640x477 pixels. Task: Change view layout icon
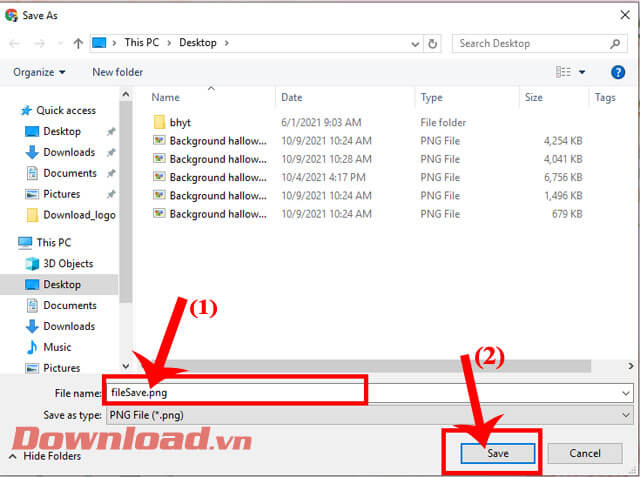(x=563, y=72)
